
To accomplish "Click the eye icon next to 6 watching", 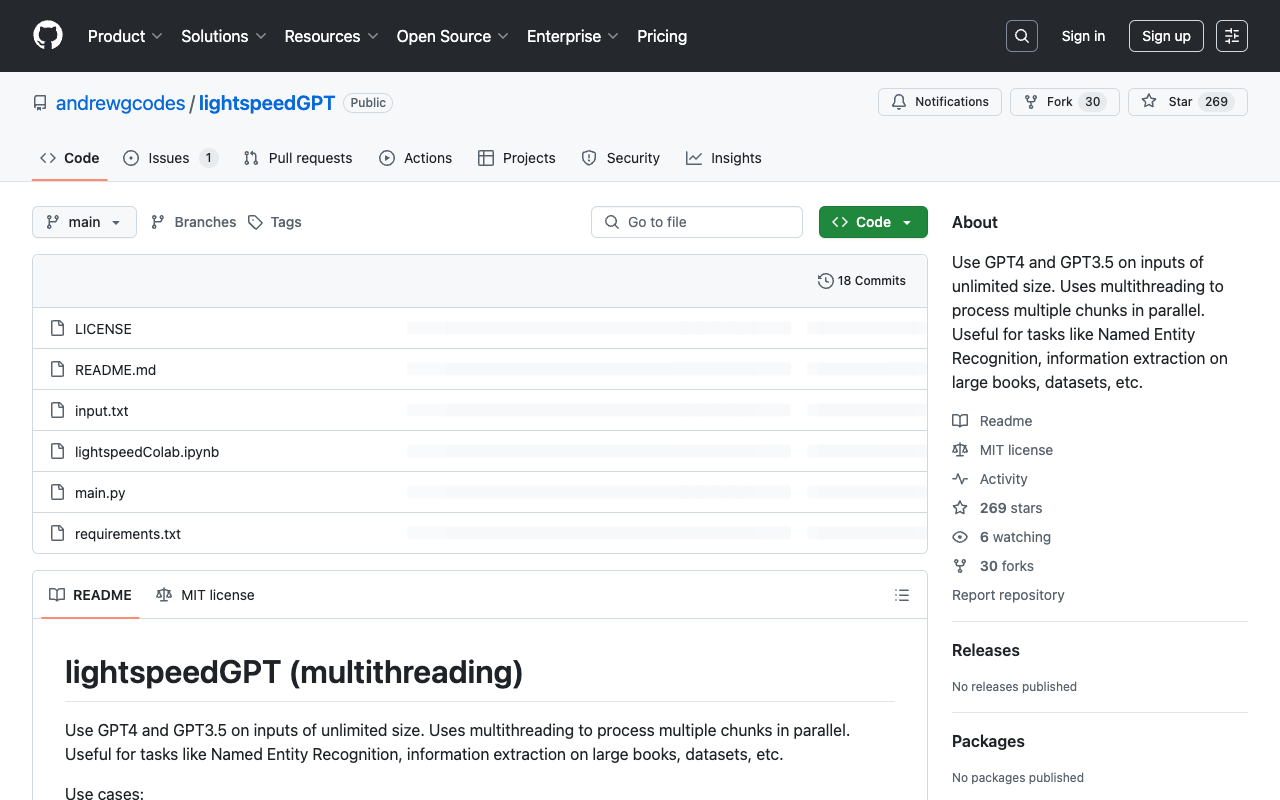I will 960,537.
